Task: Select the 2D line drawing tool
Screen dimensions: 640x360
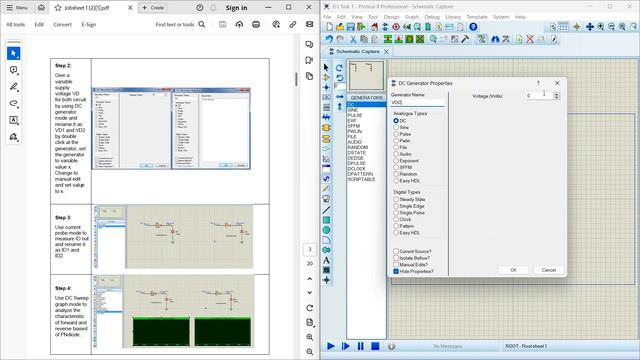Action: point(326,210)
